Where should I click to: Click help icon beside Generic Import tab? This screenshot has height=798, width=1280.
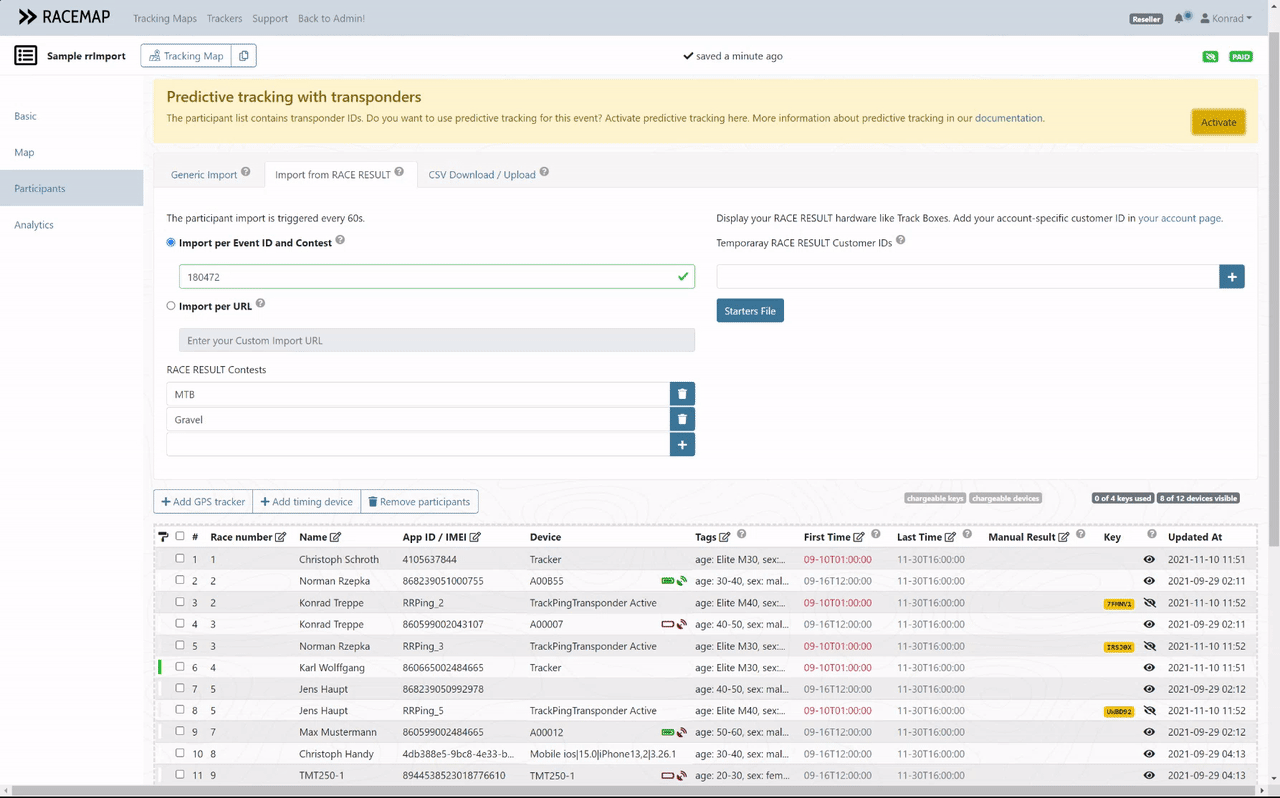[246, 173]
